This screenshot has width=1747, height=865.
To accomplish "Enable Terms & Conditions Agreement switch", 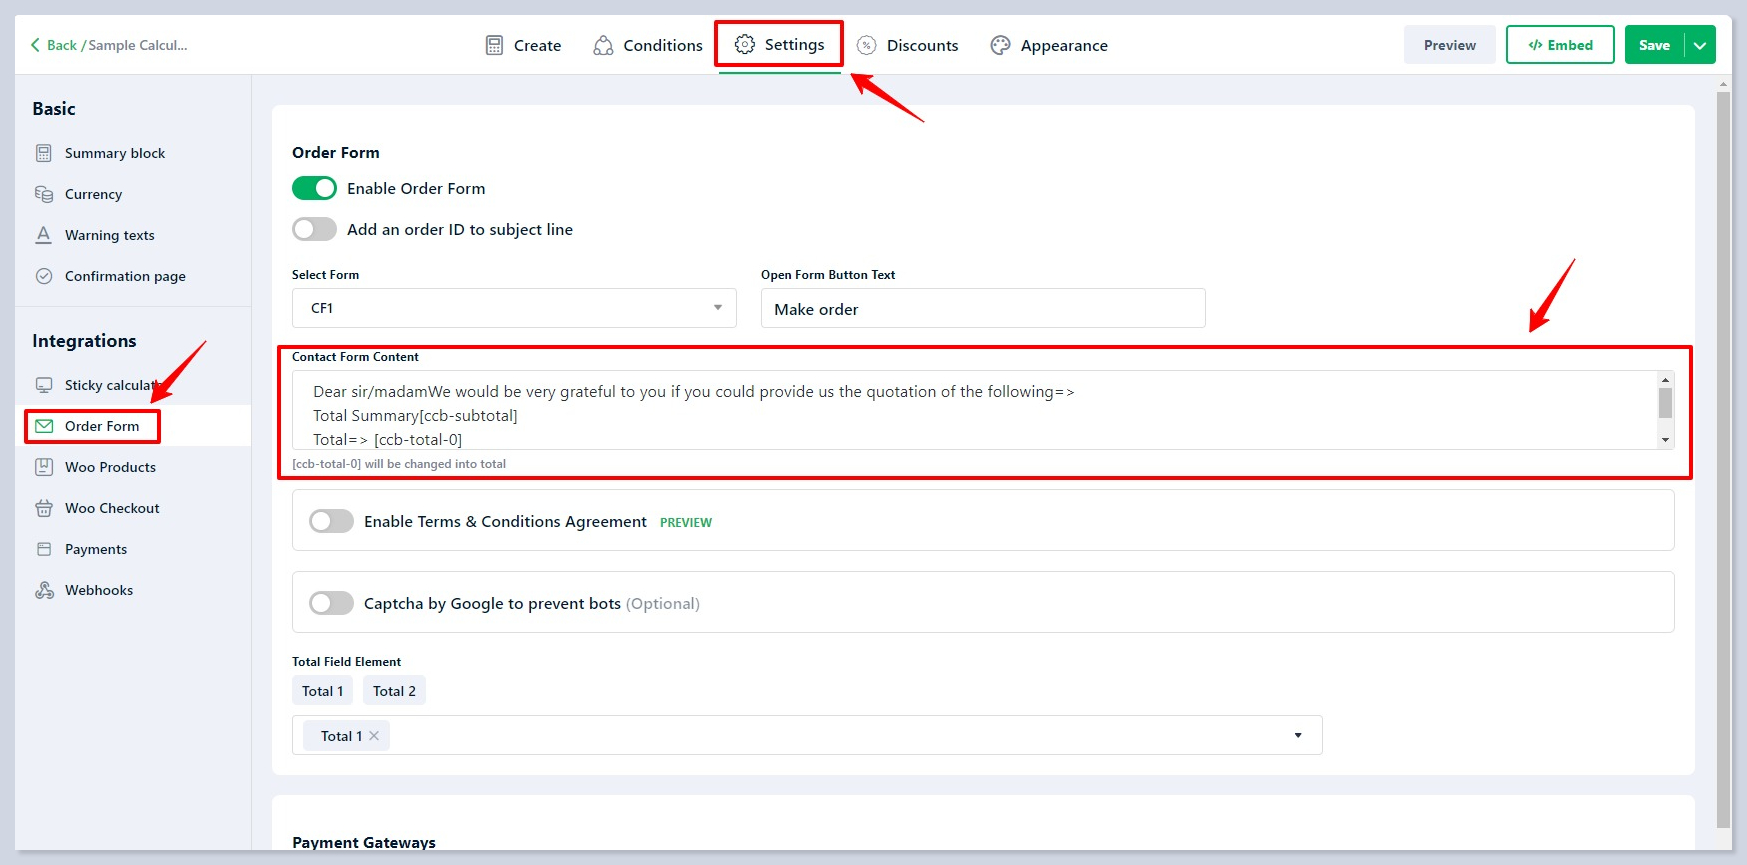I will pyautogui.click(x=331, y=521).
